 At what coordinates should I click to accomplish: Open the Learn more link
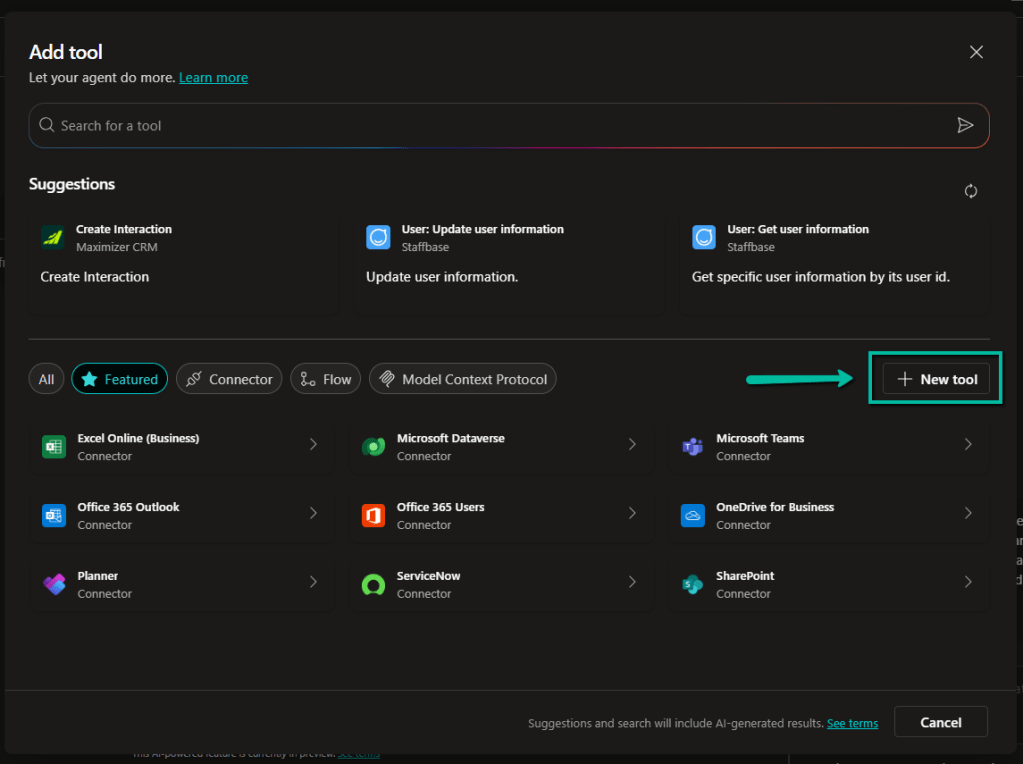(213, 78)
